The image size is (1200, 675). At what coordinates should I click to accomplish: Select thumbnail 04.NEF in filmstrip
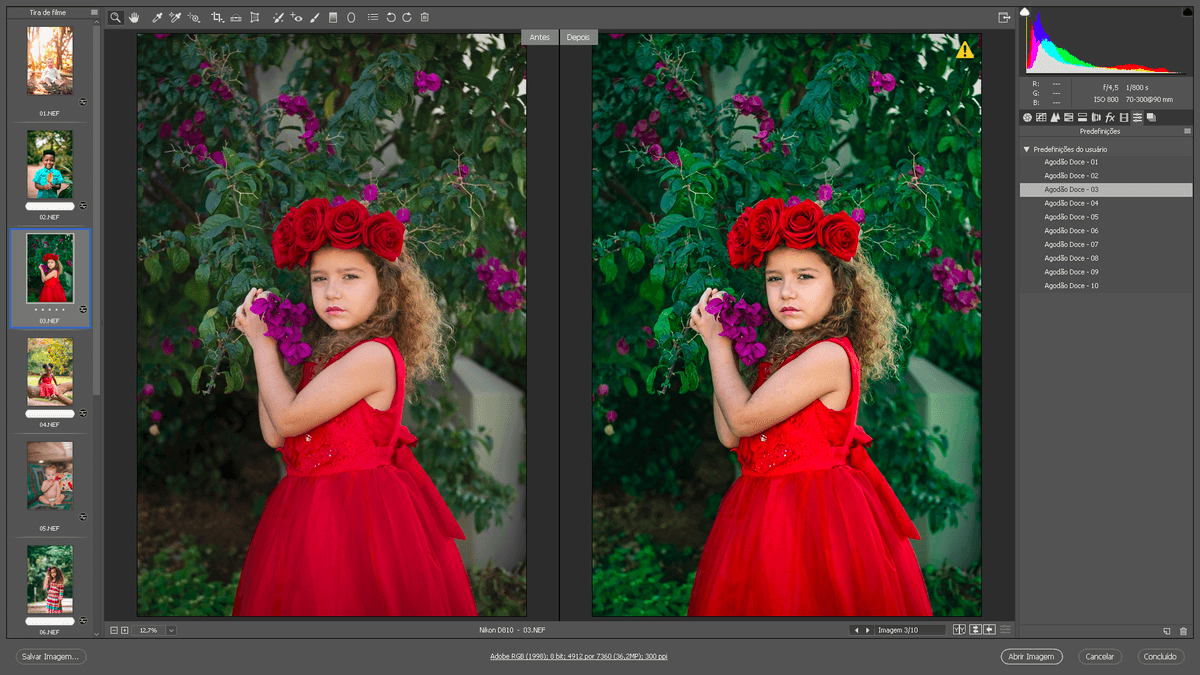click(50, 372)
